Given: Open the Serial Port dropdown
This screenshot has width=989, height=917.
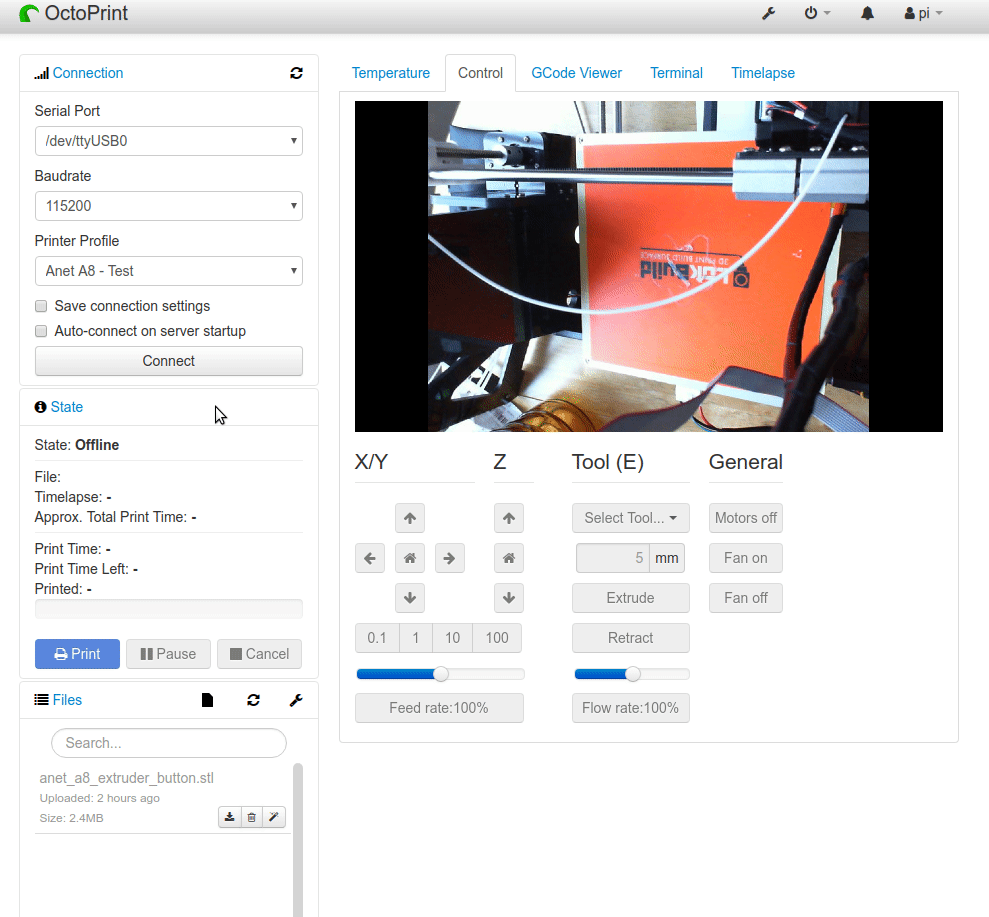Looking at the screenshot, I should pyautogui.click(x=168, y=141).
